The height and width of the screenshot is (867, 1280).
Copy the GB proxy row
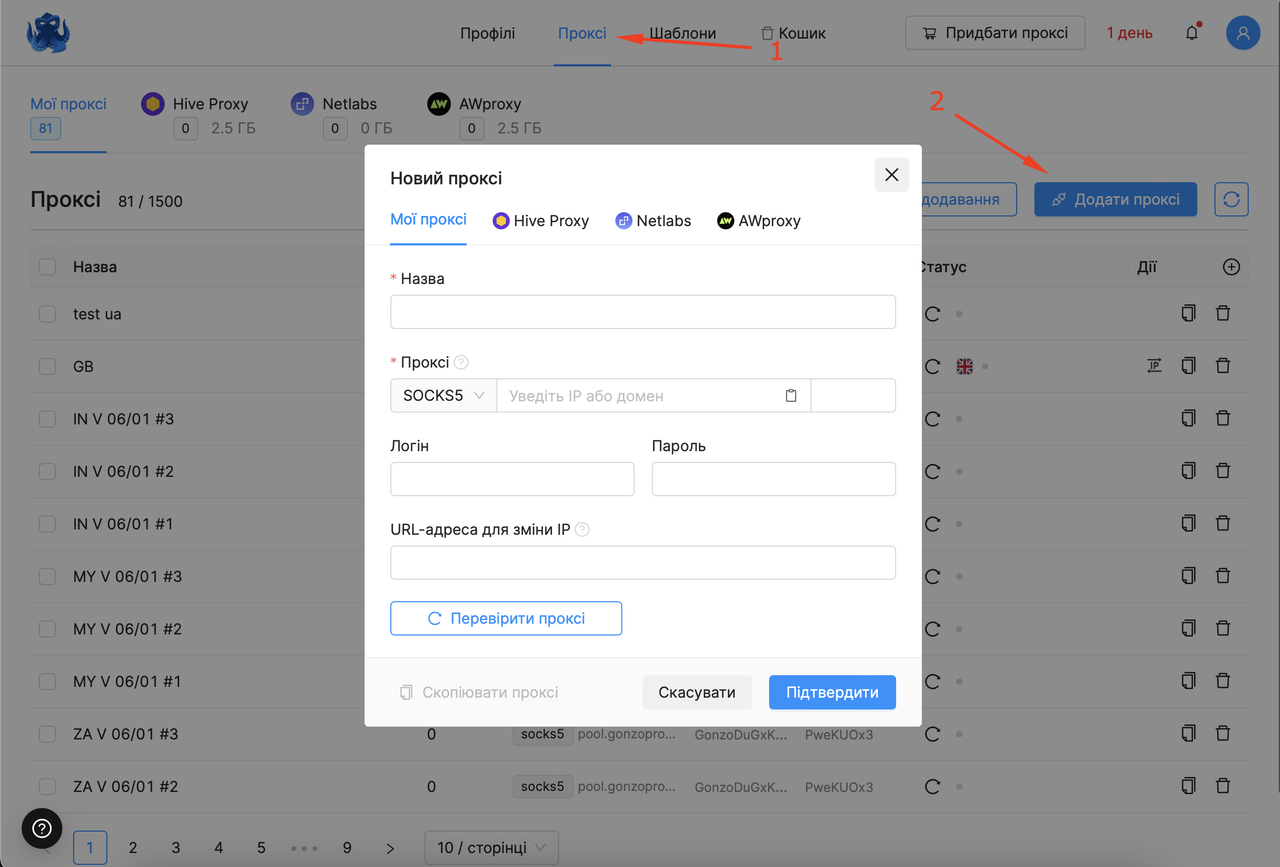[1188, 366]
